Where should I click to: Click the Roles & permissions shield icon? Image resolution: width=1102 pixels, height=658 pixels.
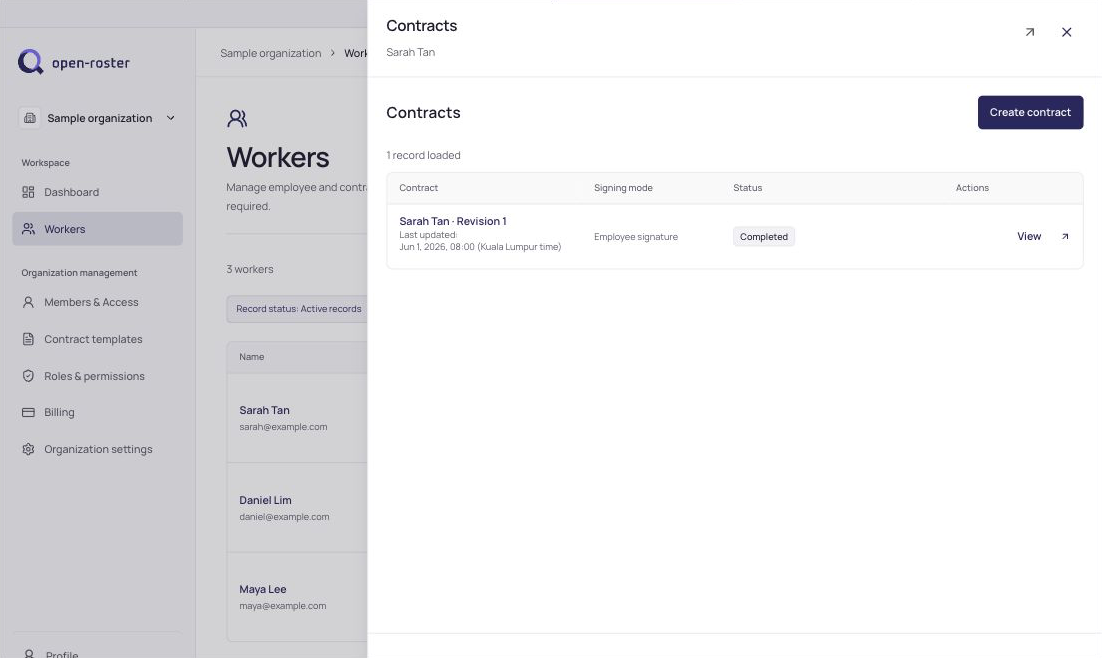point(28,375)
